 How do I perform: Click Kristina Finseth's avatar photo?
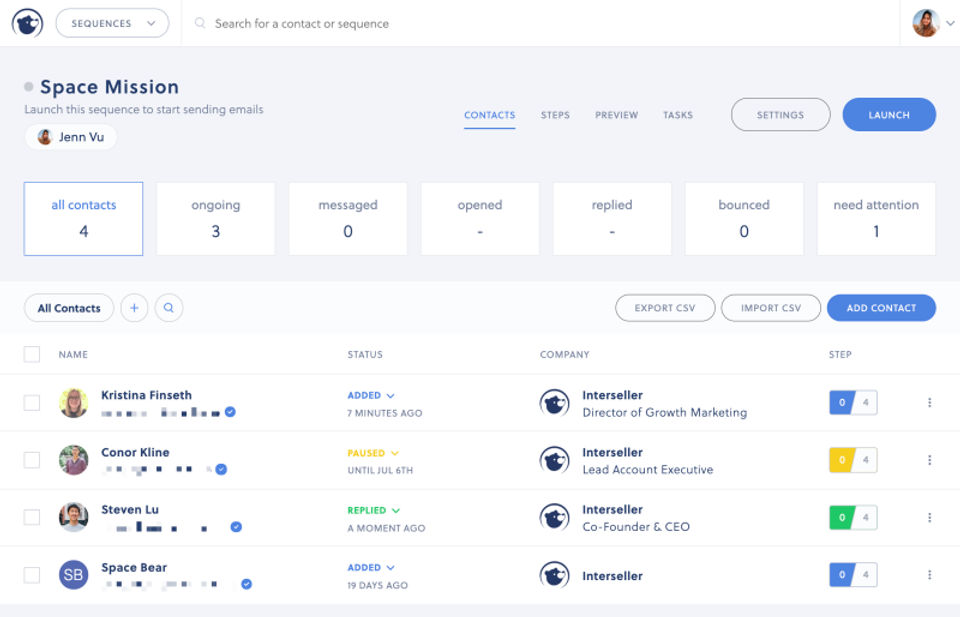[73, 403]
